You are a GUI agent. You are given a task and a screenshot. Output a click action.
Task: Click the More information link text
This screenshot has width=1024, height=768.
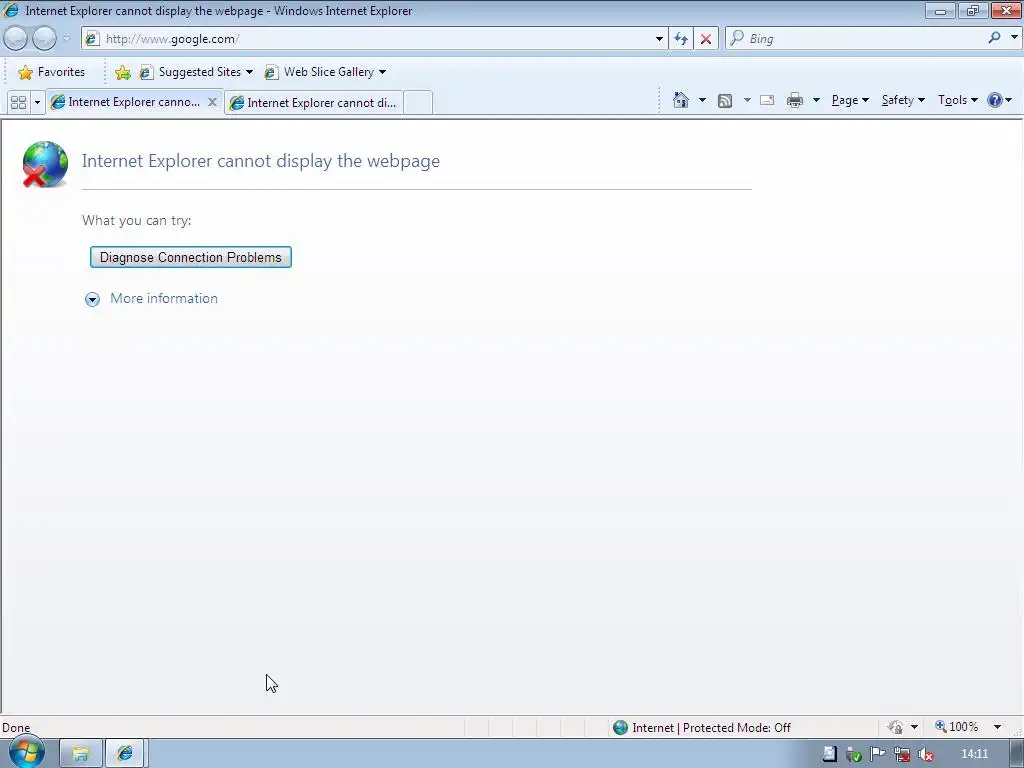coord(164,298)
